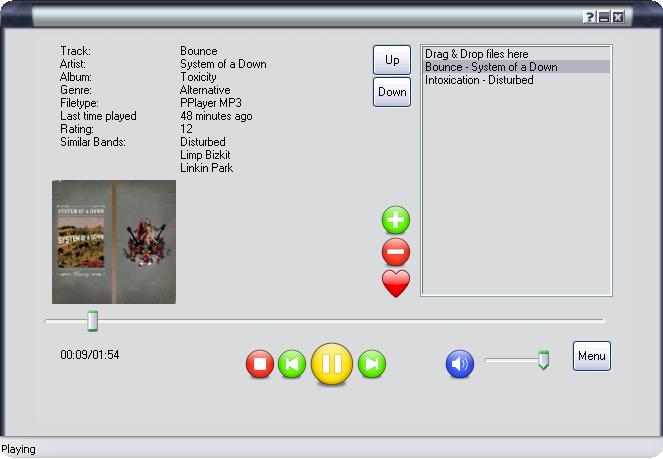
Task: Open the help question mark icon
Action: click(589, 17)
